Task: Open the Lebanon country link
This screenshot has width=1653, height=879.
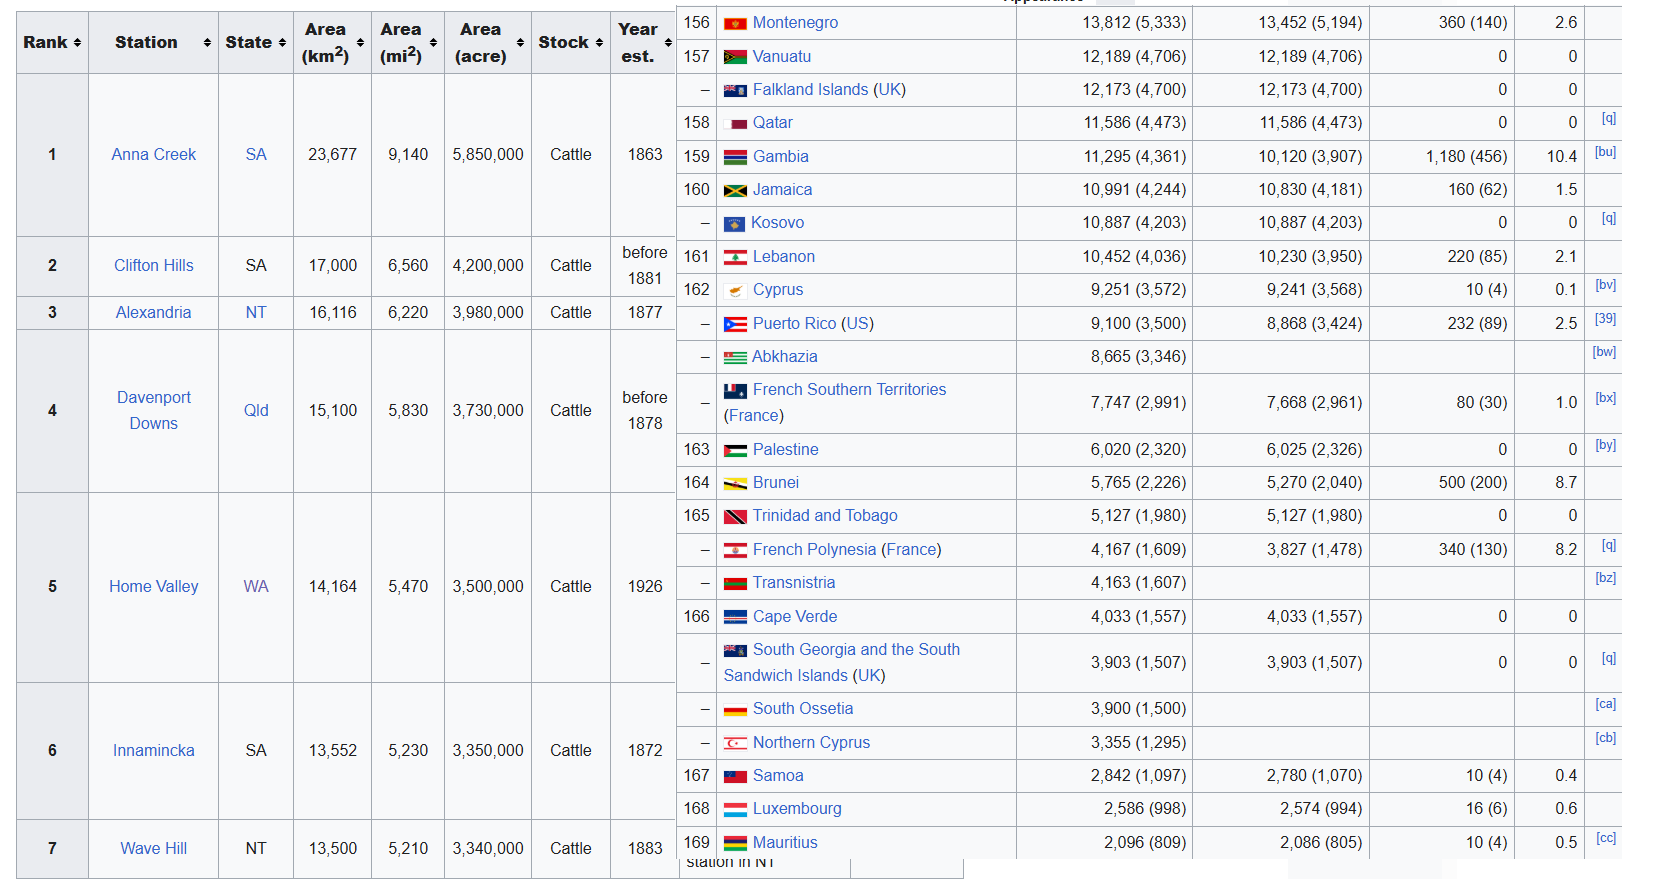Action: pyautogui.click(x=783, y=257)
